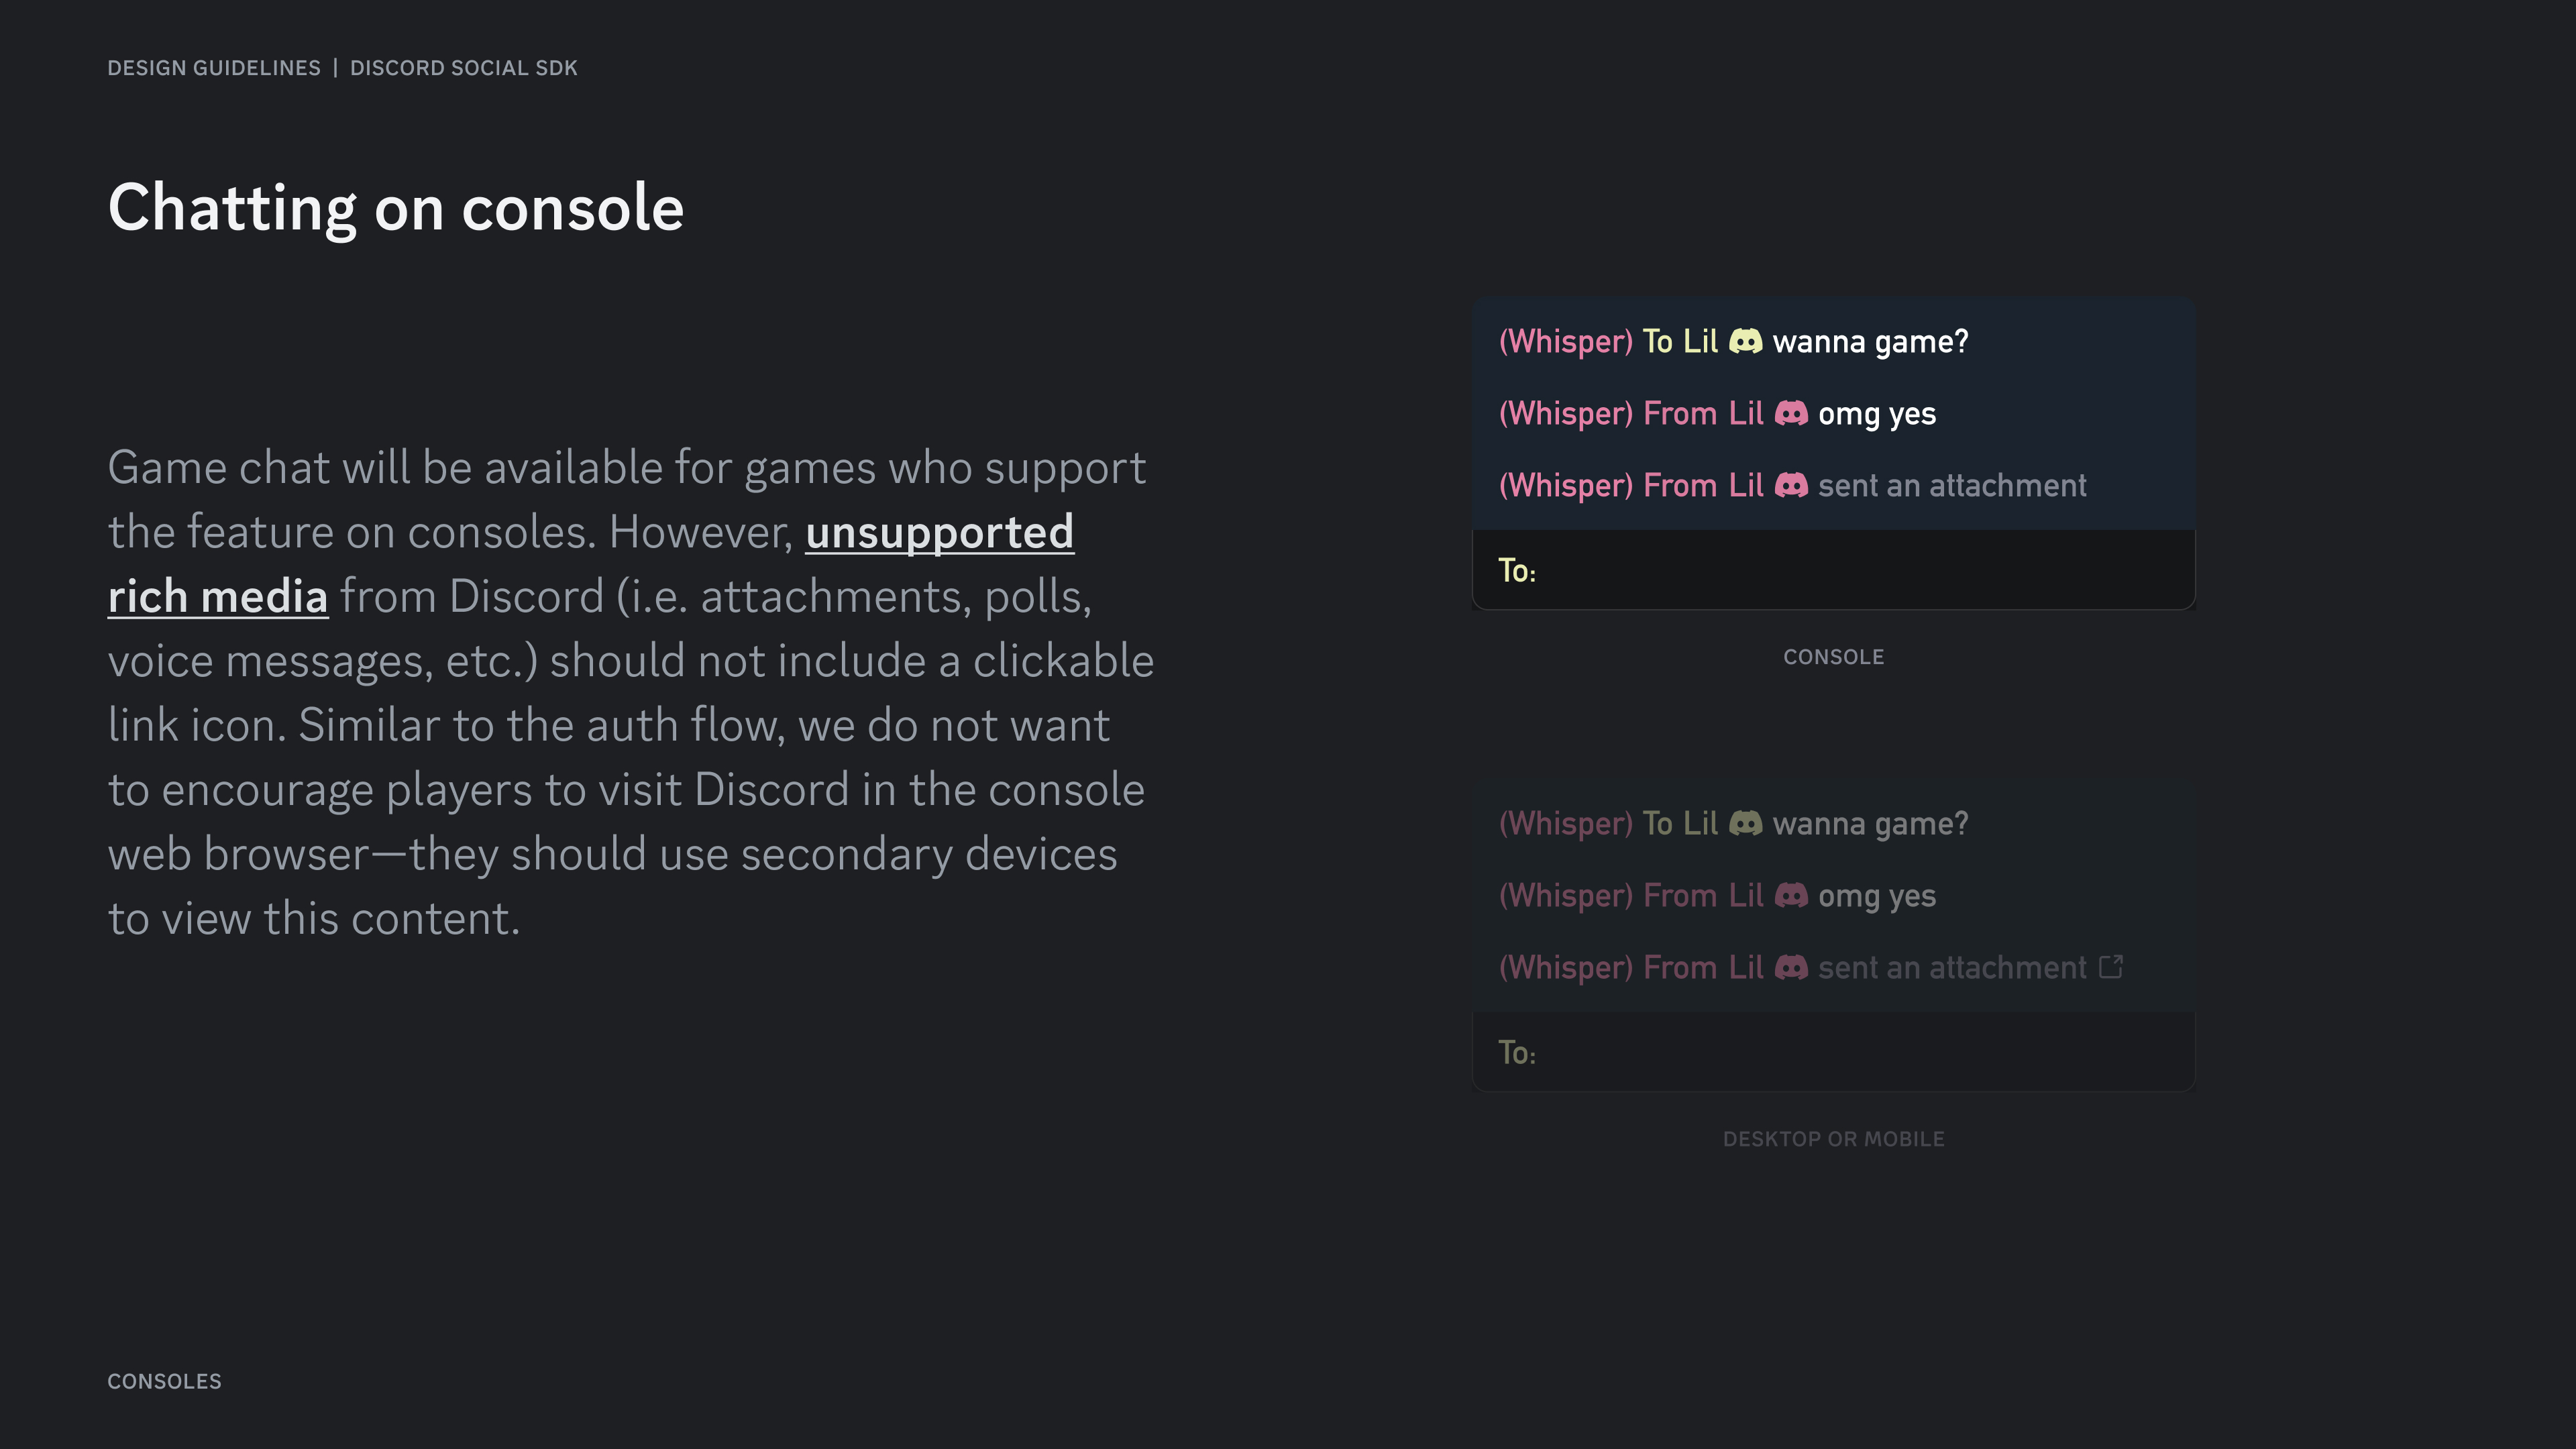Viewport: 2576px width, 1449px height.
Task: Click the Discord icon next to 'wanna game?' in console chat
Action: click(x=1746, y=340)
